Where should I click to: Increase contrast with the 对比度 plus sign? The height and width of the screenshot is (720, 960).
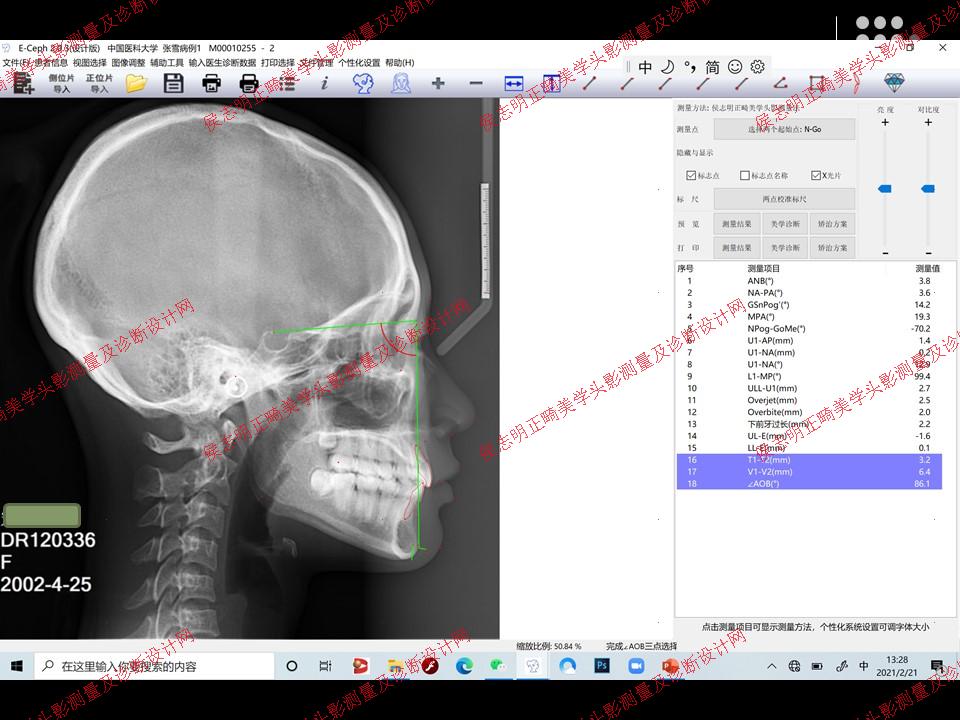(x=928, y=122)
